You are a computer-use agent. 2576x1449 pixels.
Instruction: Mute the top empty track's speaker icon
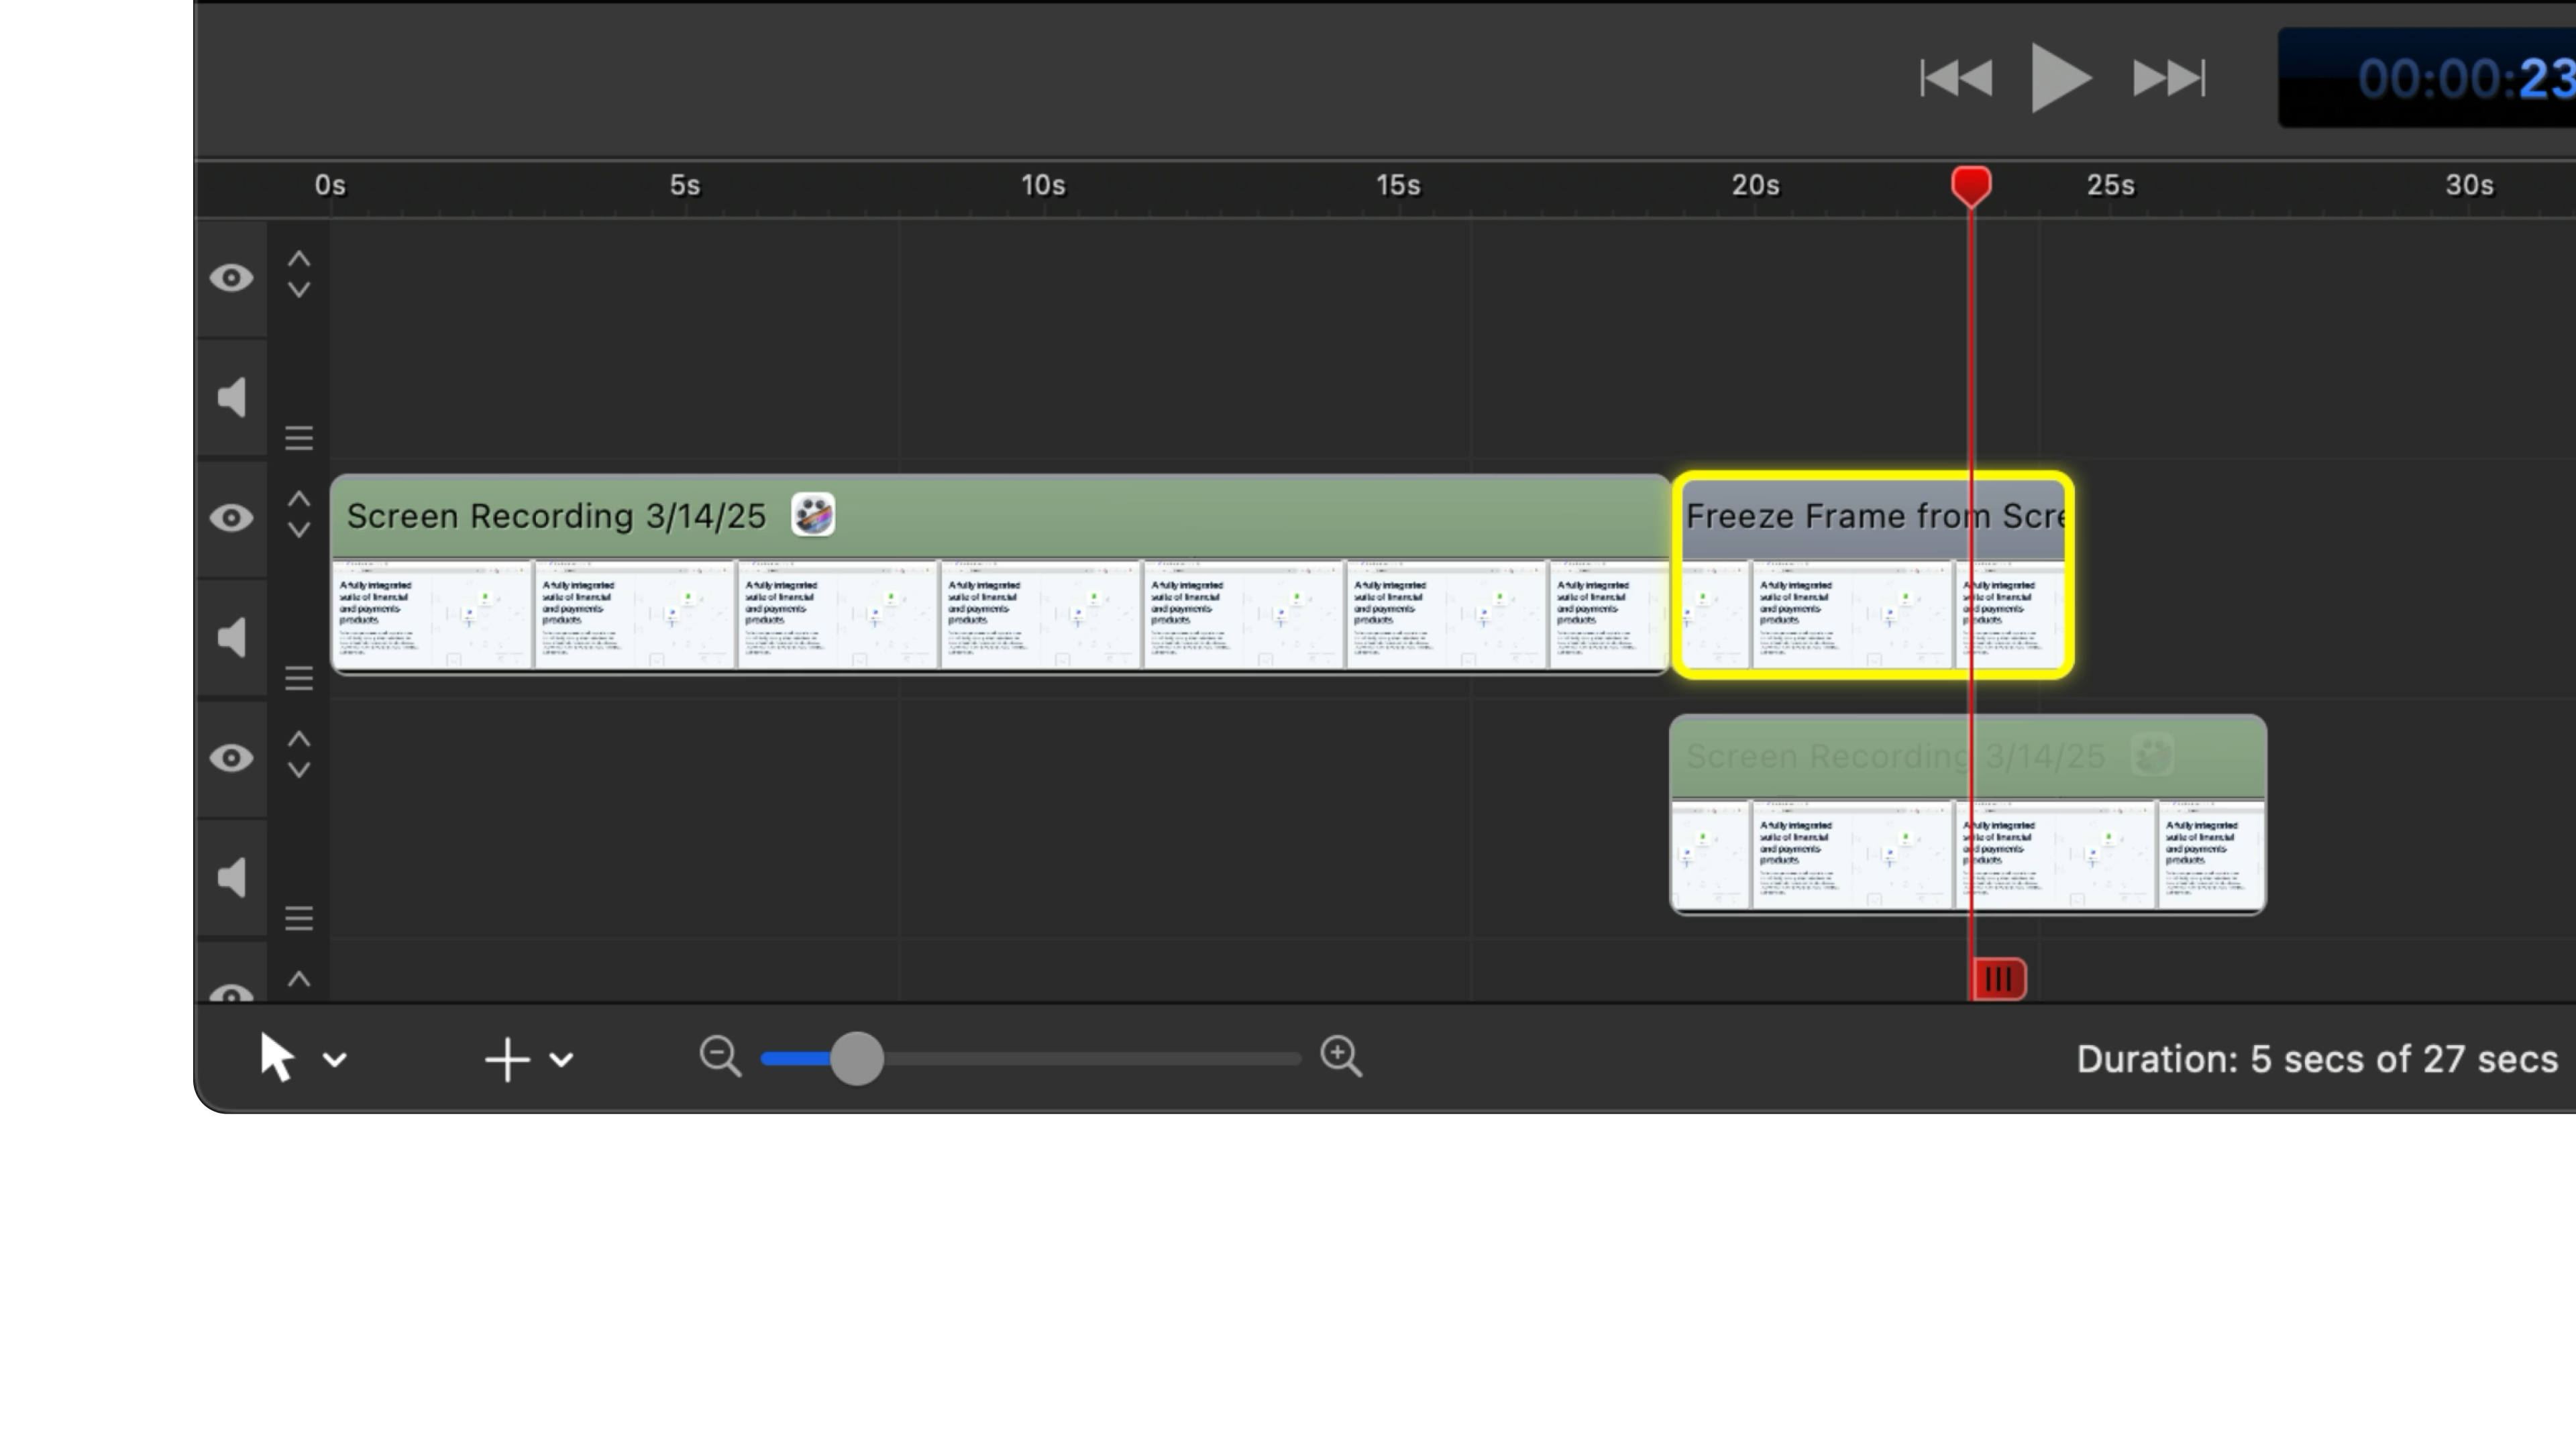[x=232, y=397]
